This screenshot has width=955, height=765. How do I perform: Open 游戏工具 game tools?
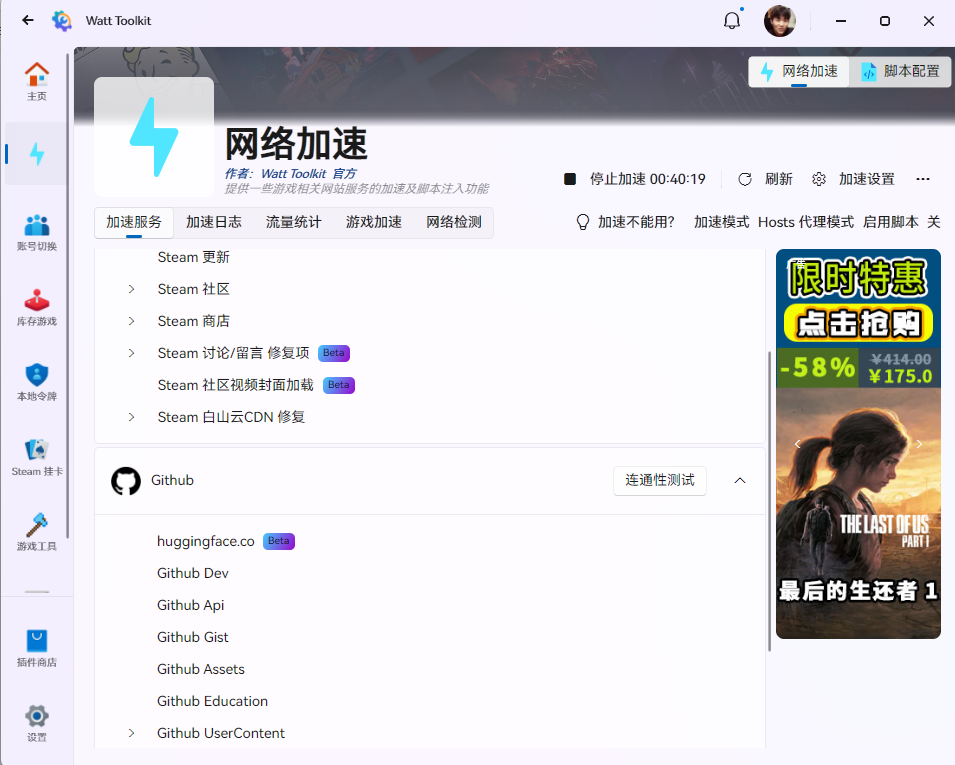(37, 532)
